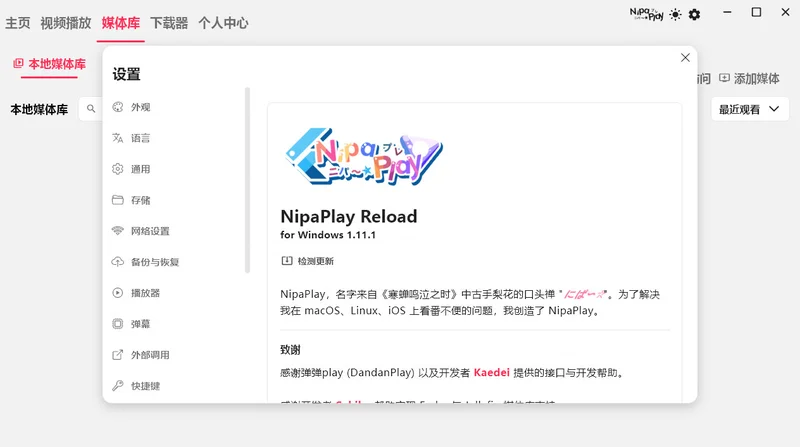The image size is (800, 447).
Task: Click the pink にぱー☆ catchphrase text
Action: tap(585, 294)
